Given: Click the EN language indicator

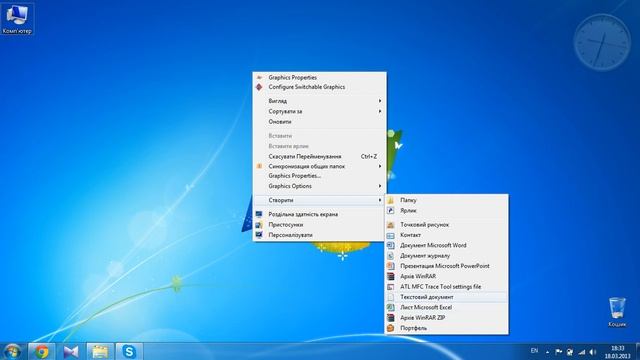Looking at the screenshot, I should tap(534, 351).
